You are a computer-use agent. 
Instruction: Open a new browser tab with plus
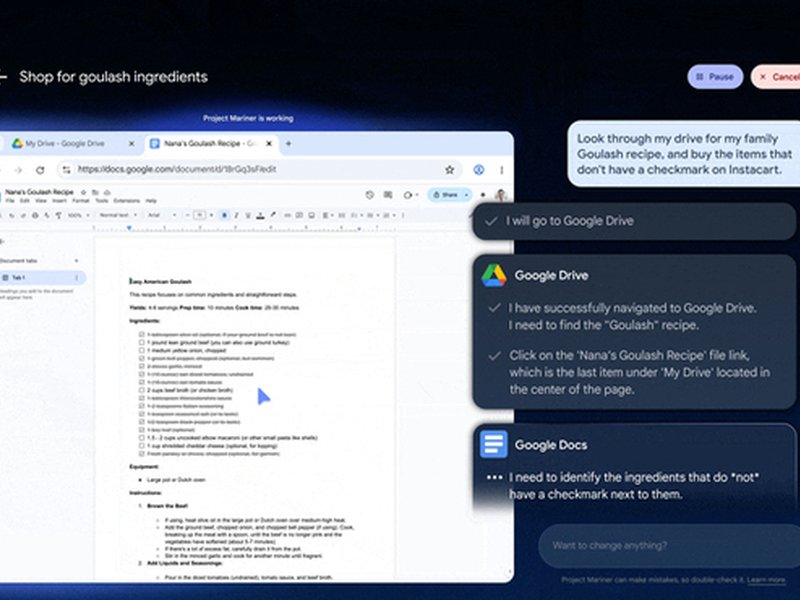pyautogui.click(x=288, y=143)
